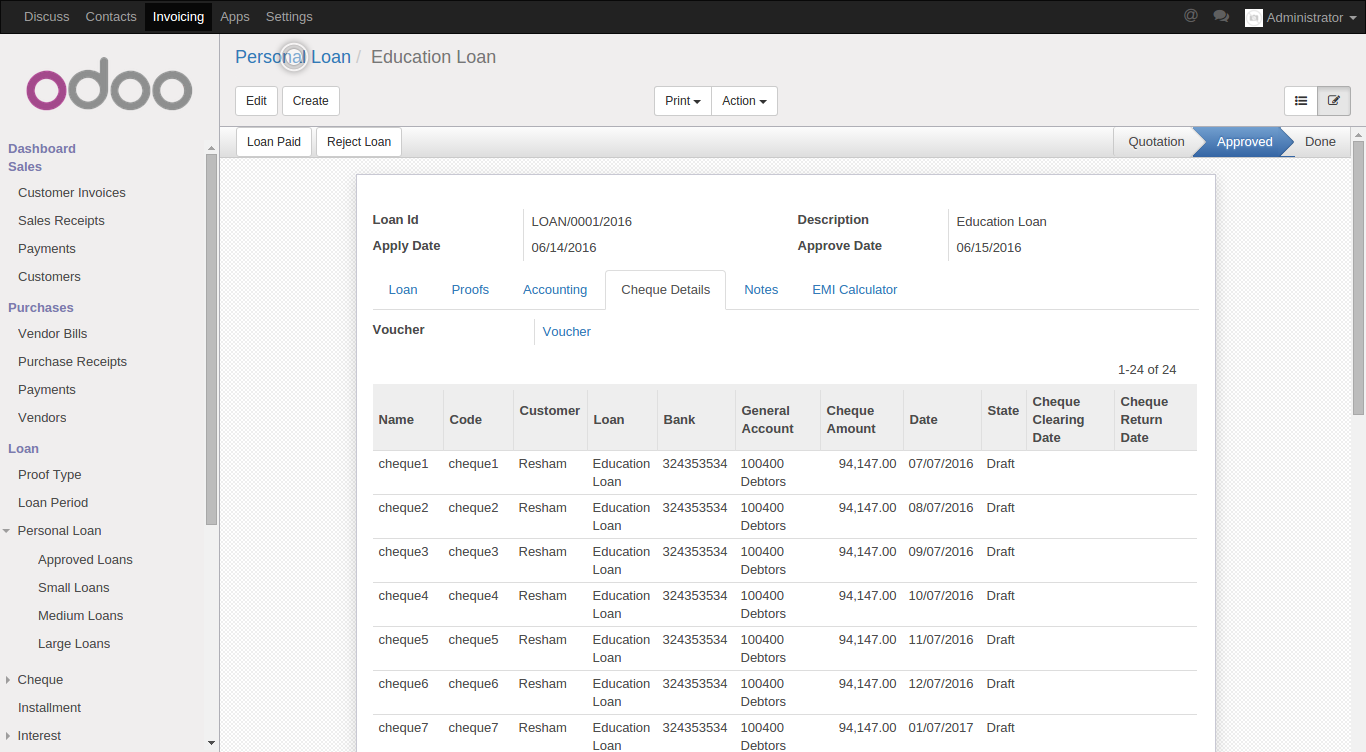Image resolution: width=1366 pixels, height=752 pixels.
Task: Click the Quotation status stage
Action: click(x=1156, y=142)
